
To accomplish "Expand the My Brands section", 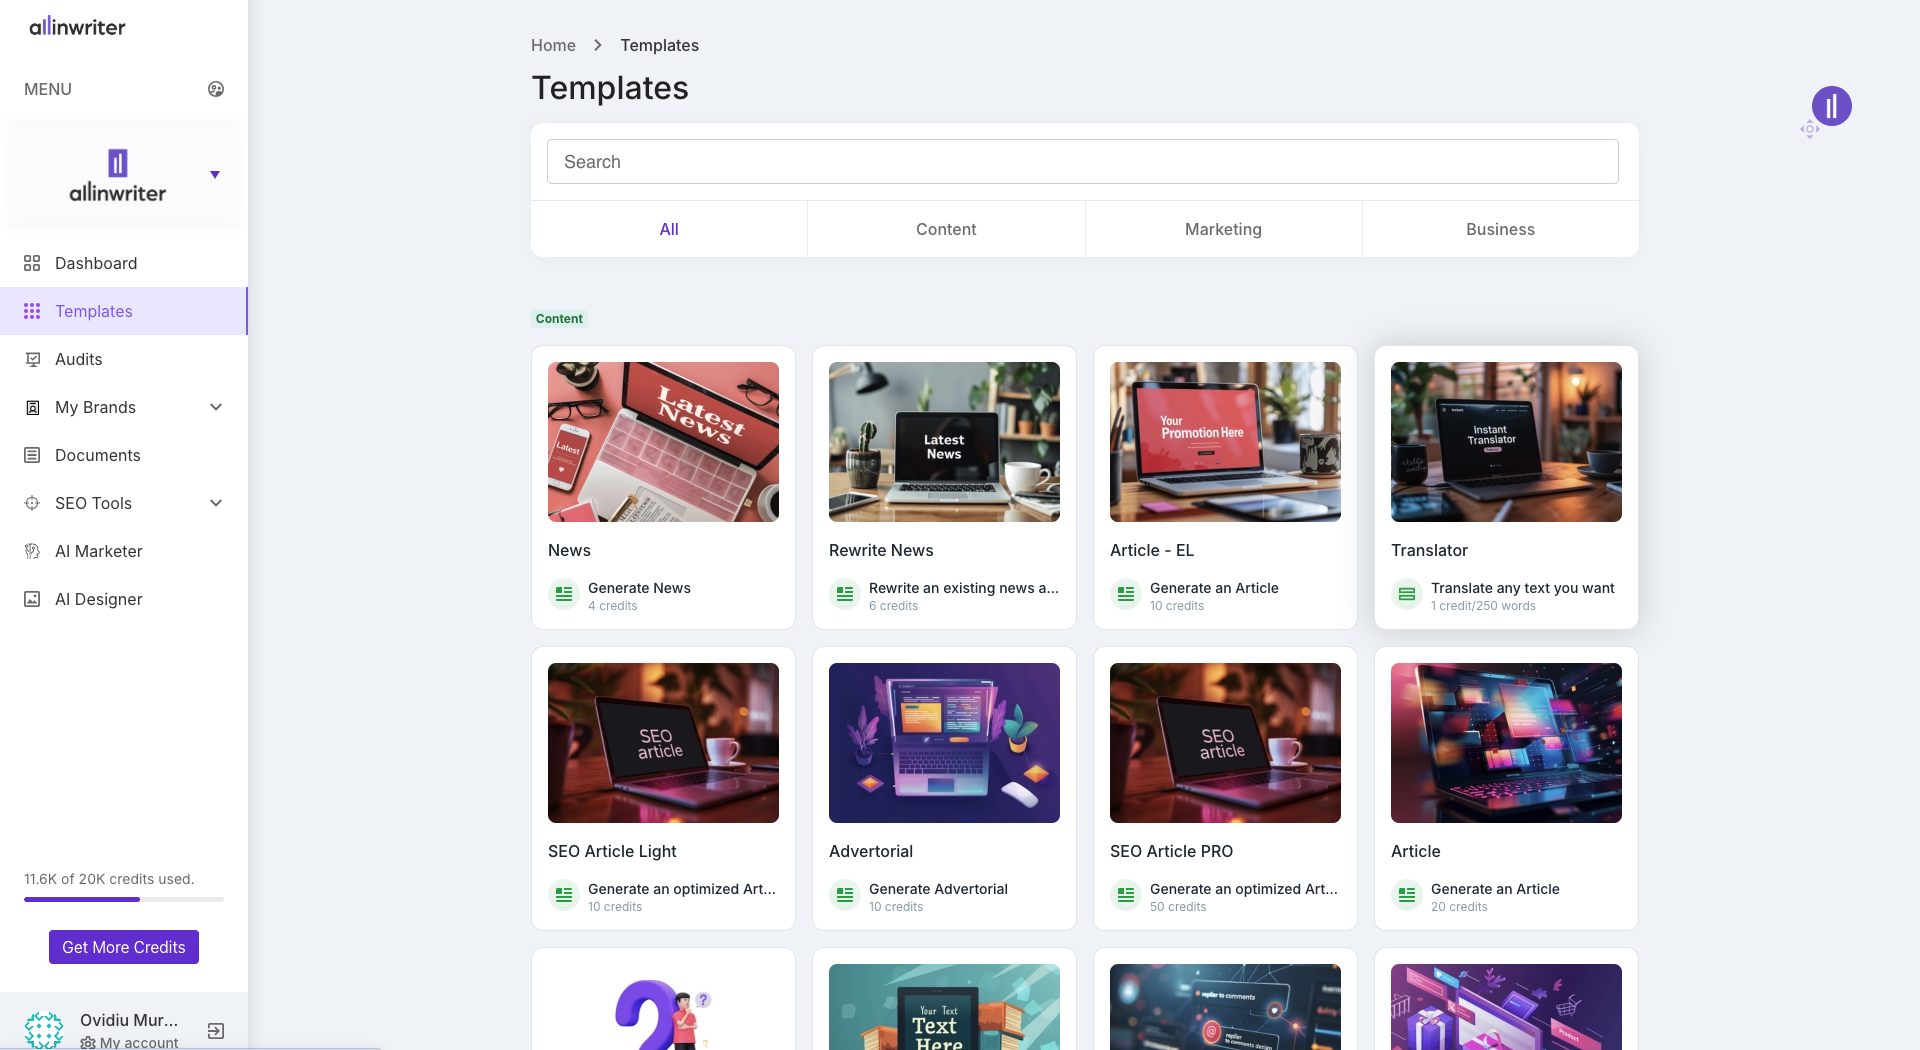I will pyautogui.click(x=216, y=407).
